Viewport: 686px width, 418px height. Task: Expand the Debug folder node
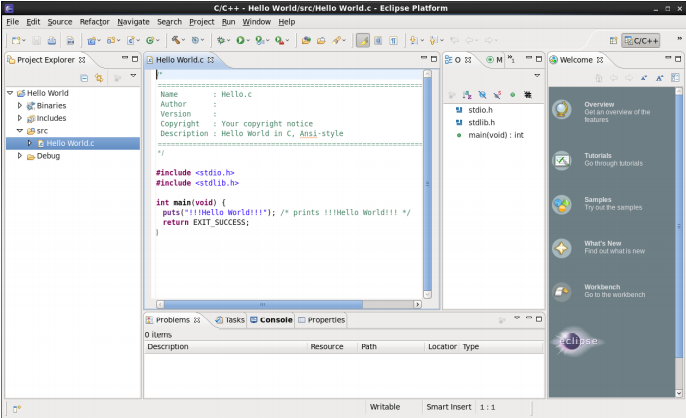coord(20,156)
